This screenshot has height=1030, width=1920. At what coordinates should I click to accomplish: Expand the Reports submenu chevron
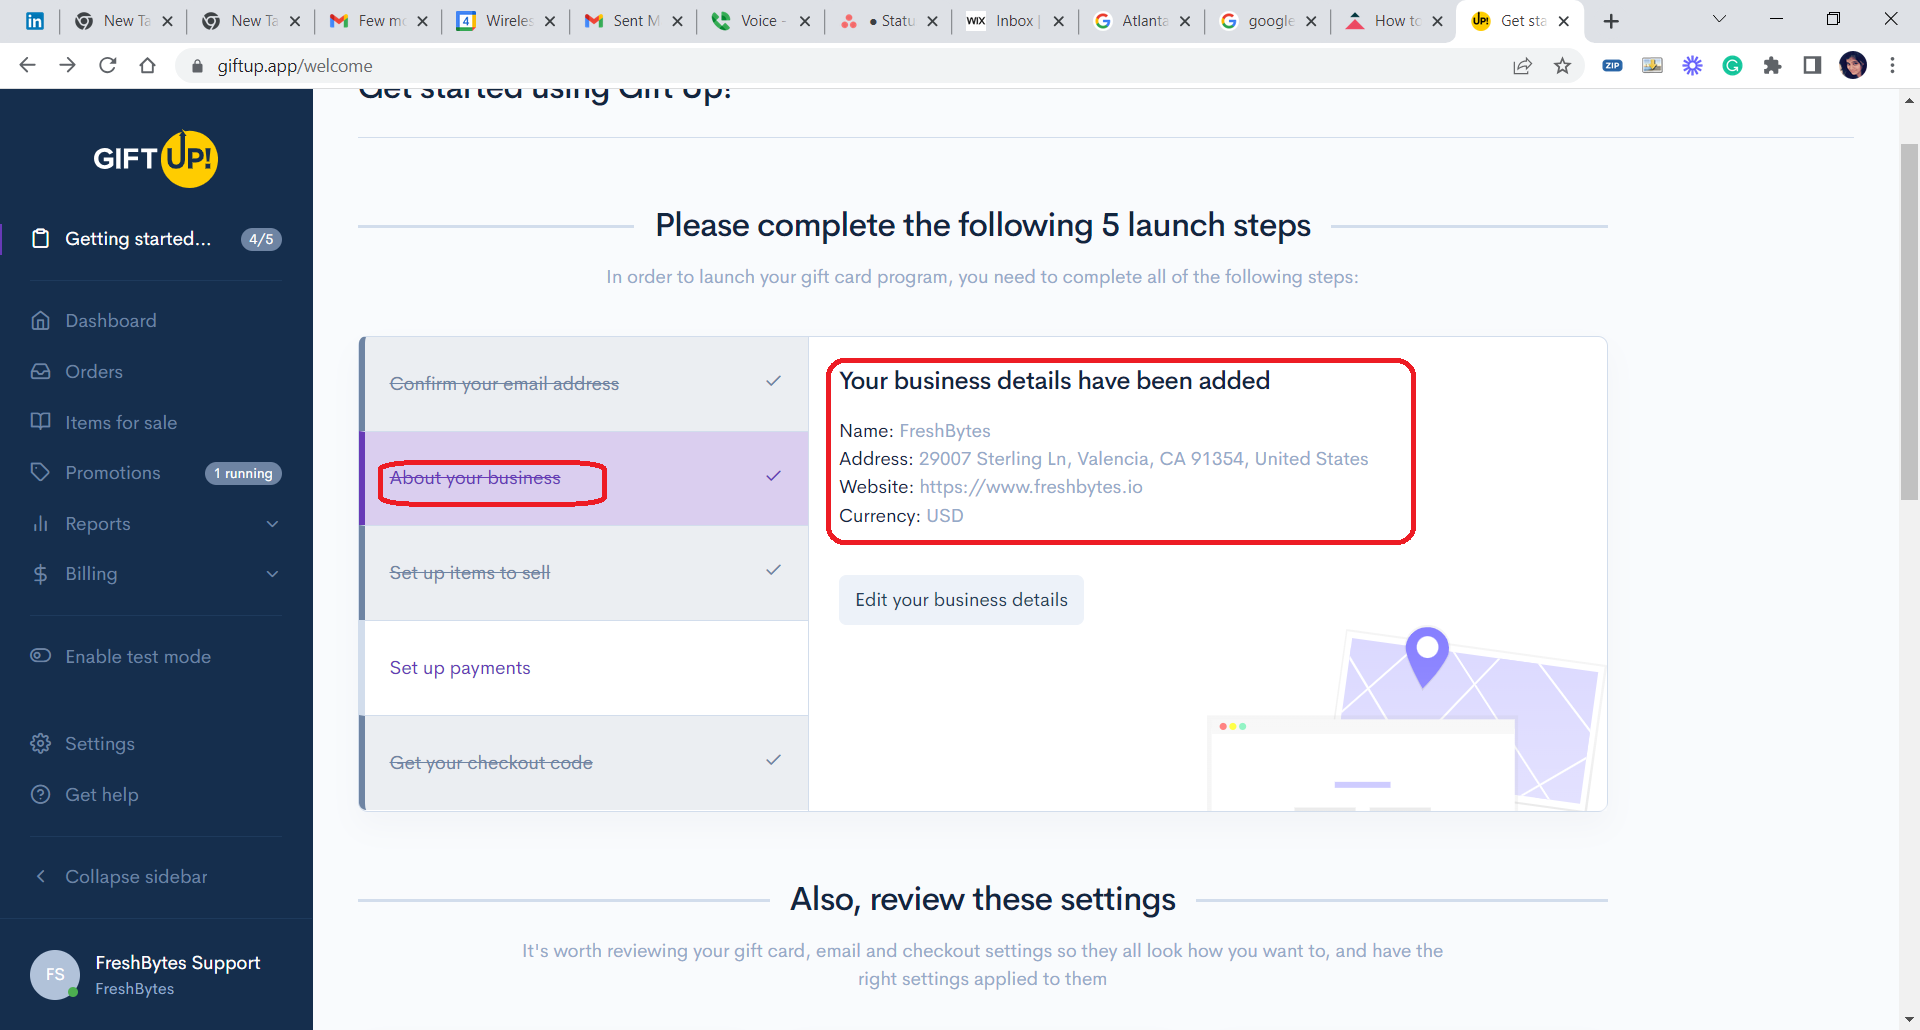pos(272,524)
